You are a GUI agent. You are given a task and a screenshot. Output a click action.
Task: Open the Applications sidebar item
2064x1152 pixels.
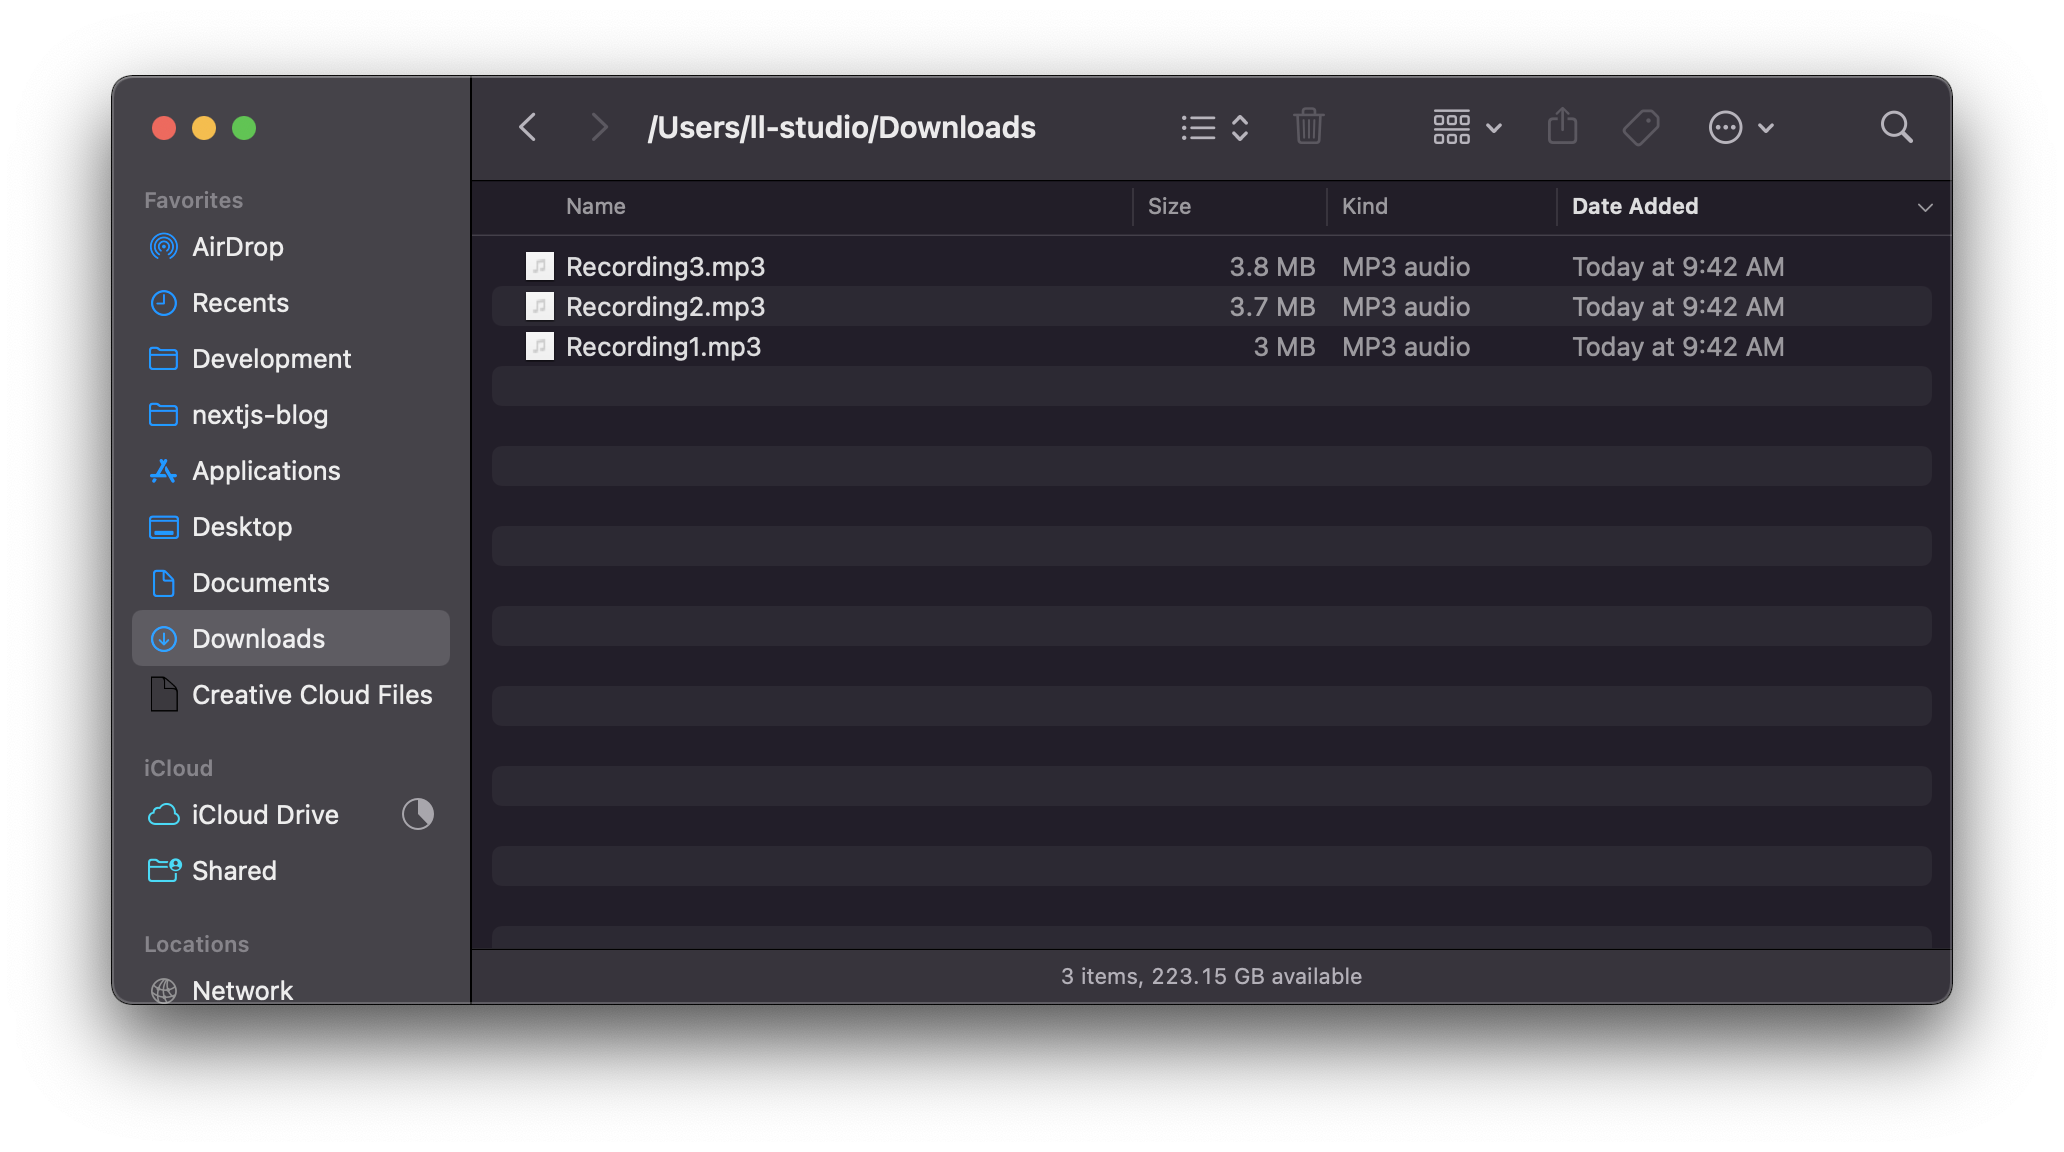click(265, 470)
